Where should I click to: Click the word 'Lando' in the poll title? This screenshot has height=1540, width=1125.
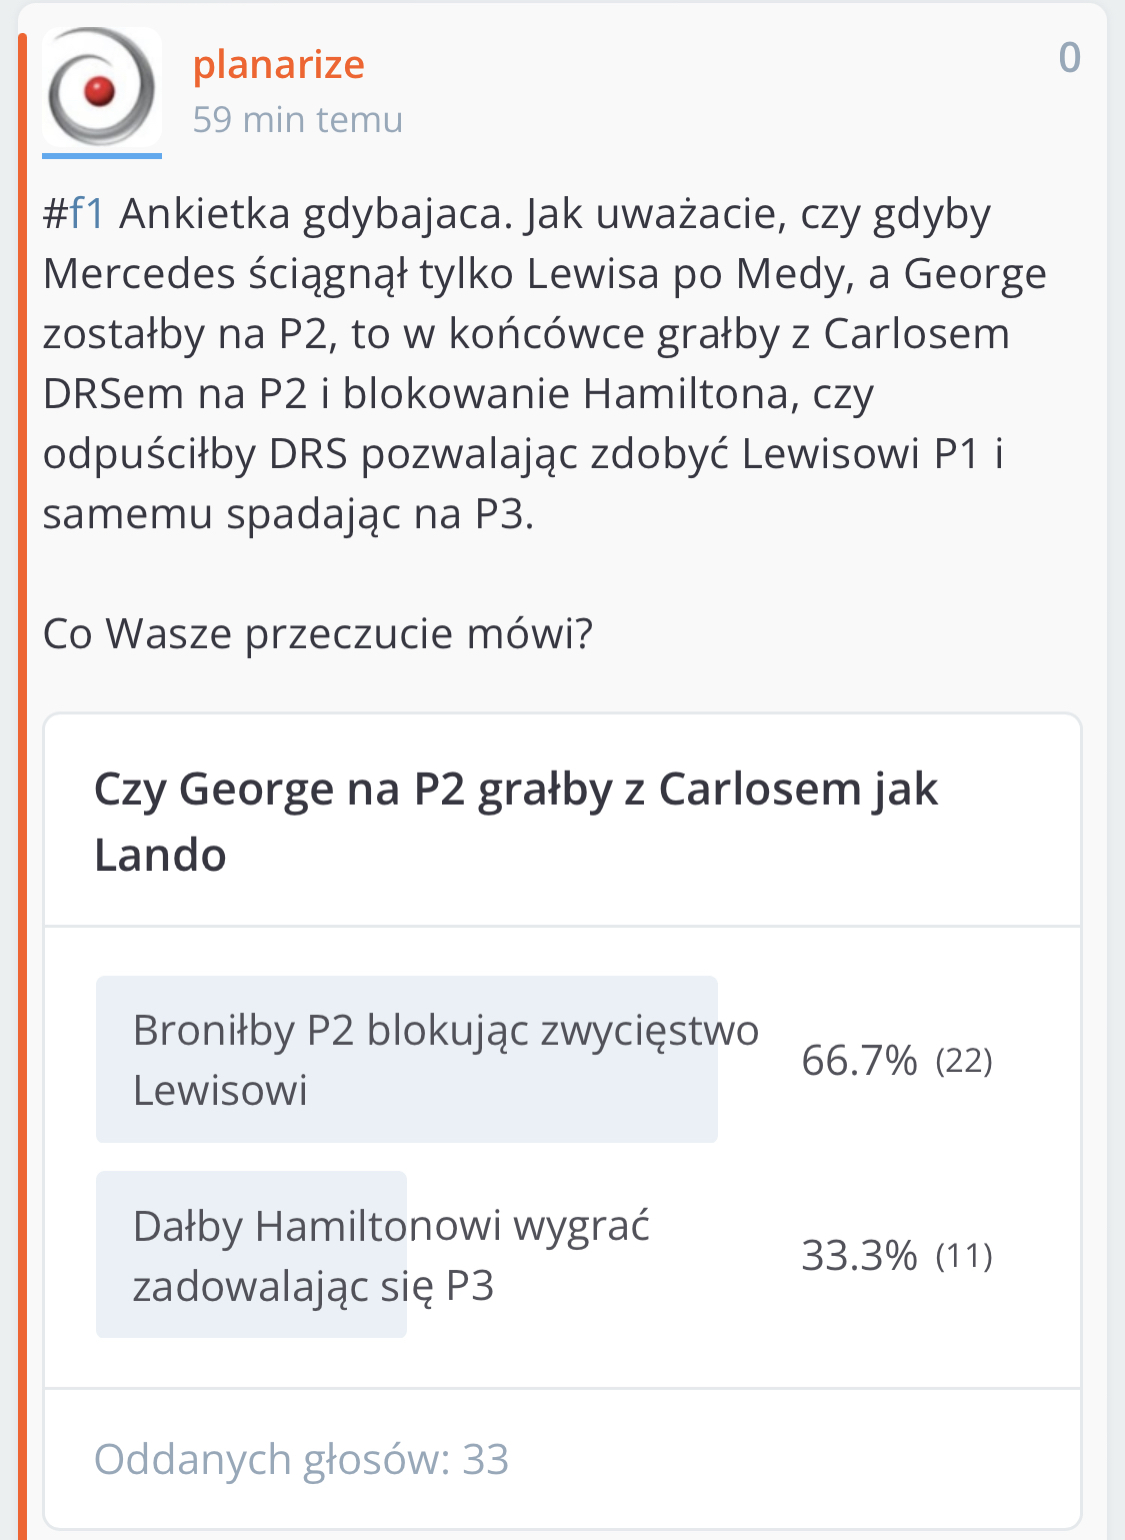[x=160, y=856]
